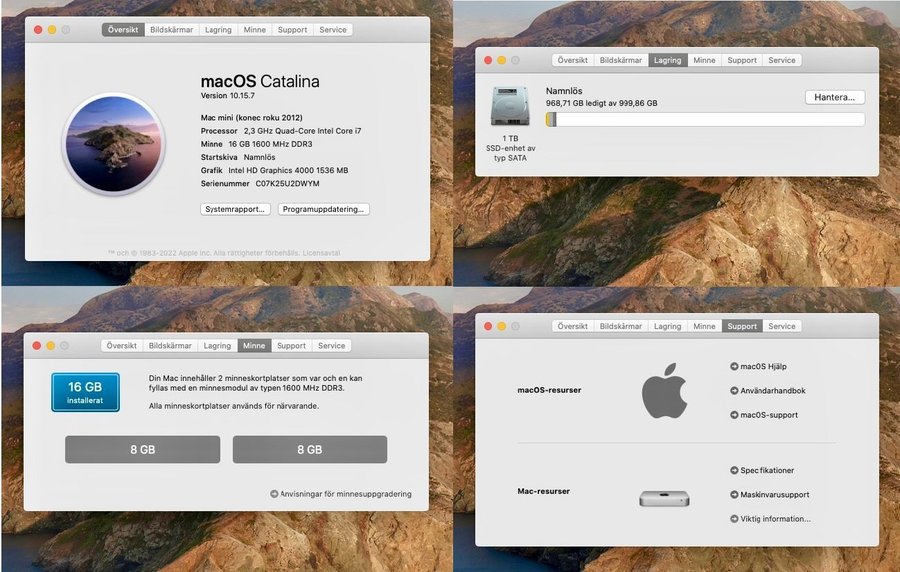Select the left 8 GB memory slot

[142, 450]
